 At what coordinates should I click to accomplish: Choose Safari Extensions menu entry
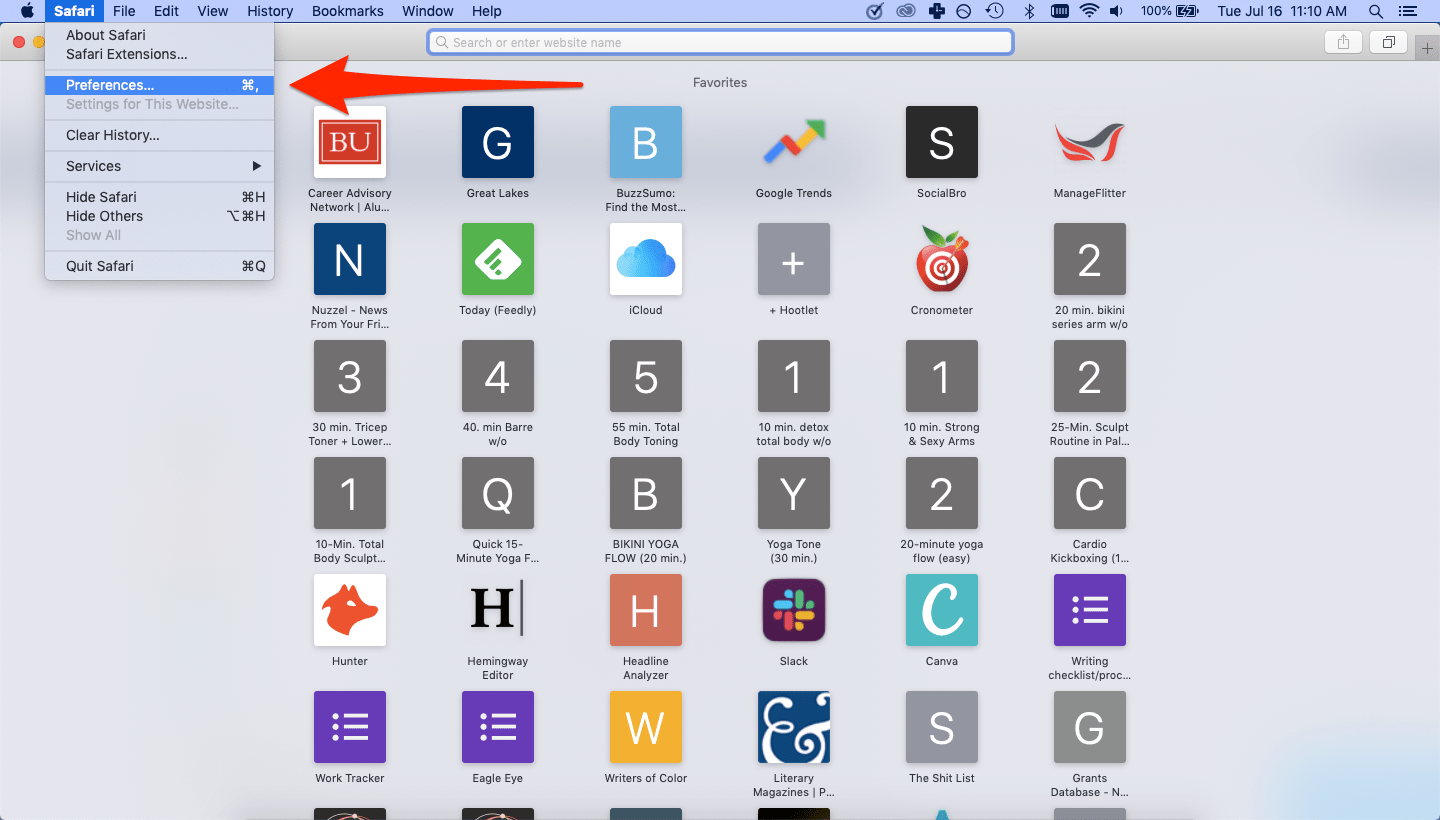click(x=160, y=54)
